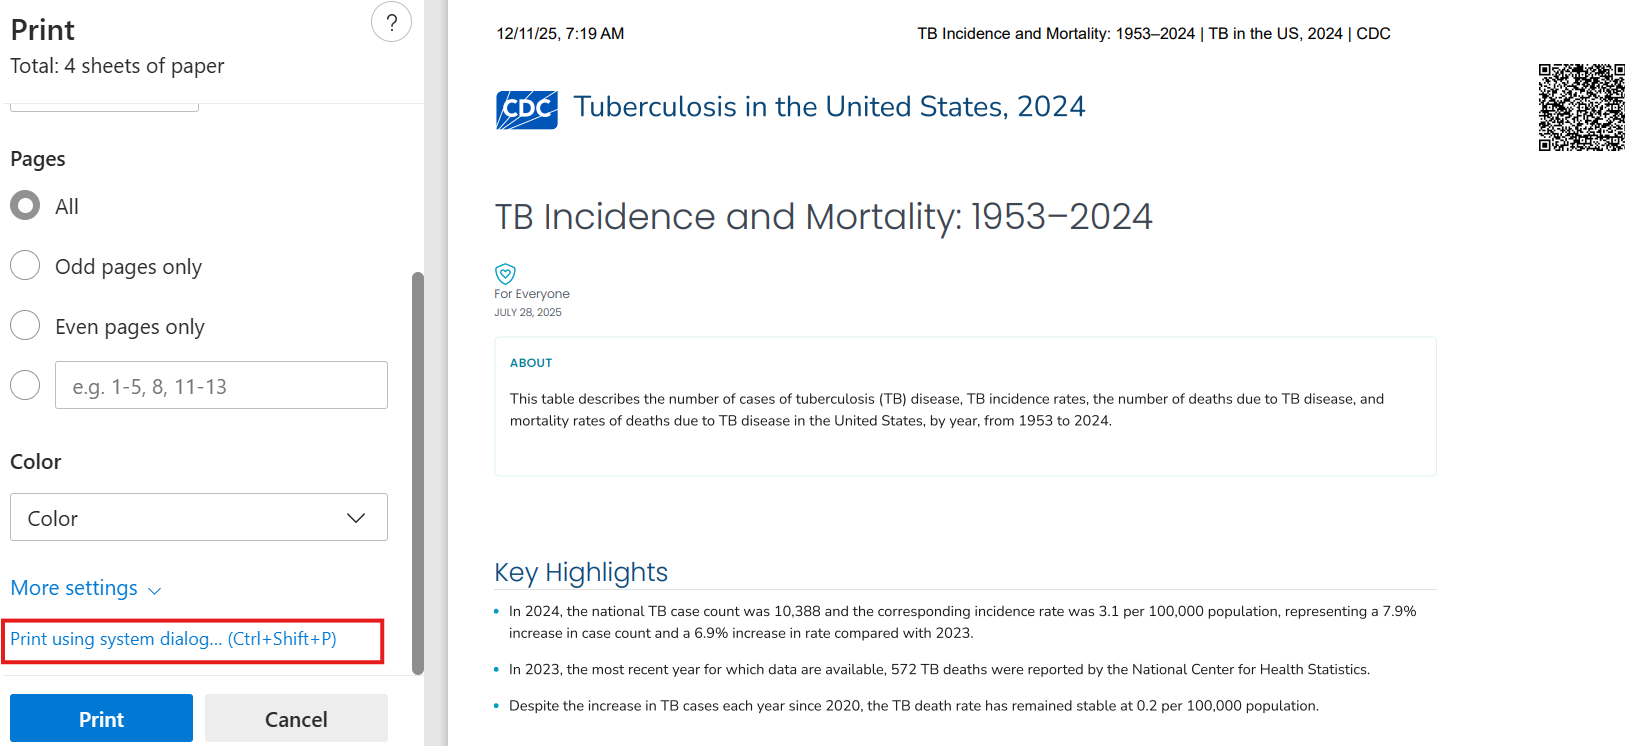Viewport: 1635px width, 746px height.
Task: Open Print using system dialog link
Action: click(x=173, y=639)
